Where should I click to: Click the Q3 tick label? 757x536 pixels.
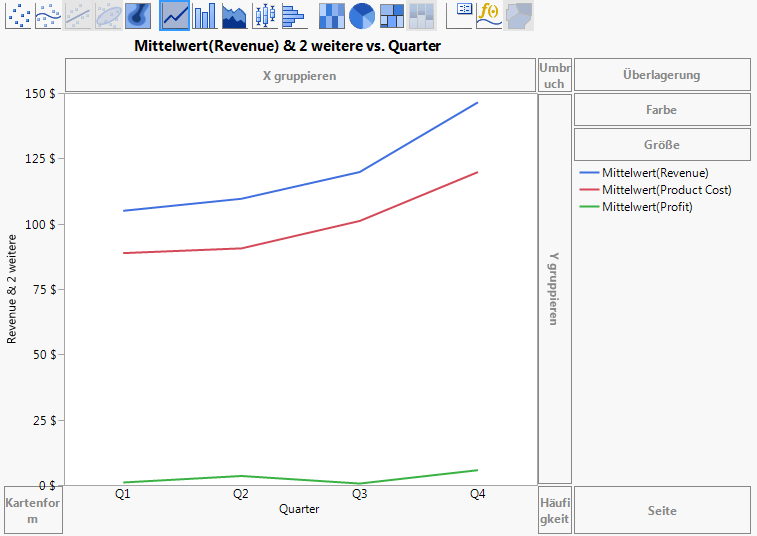pyautogui.click(x=359, y=494)
